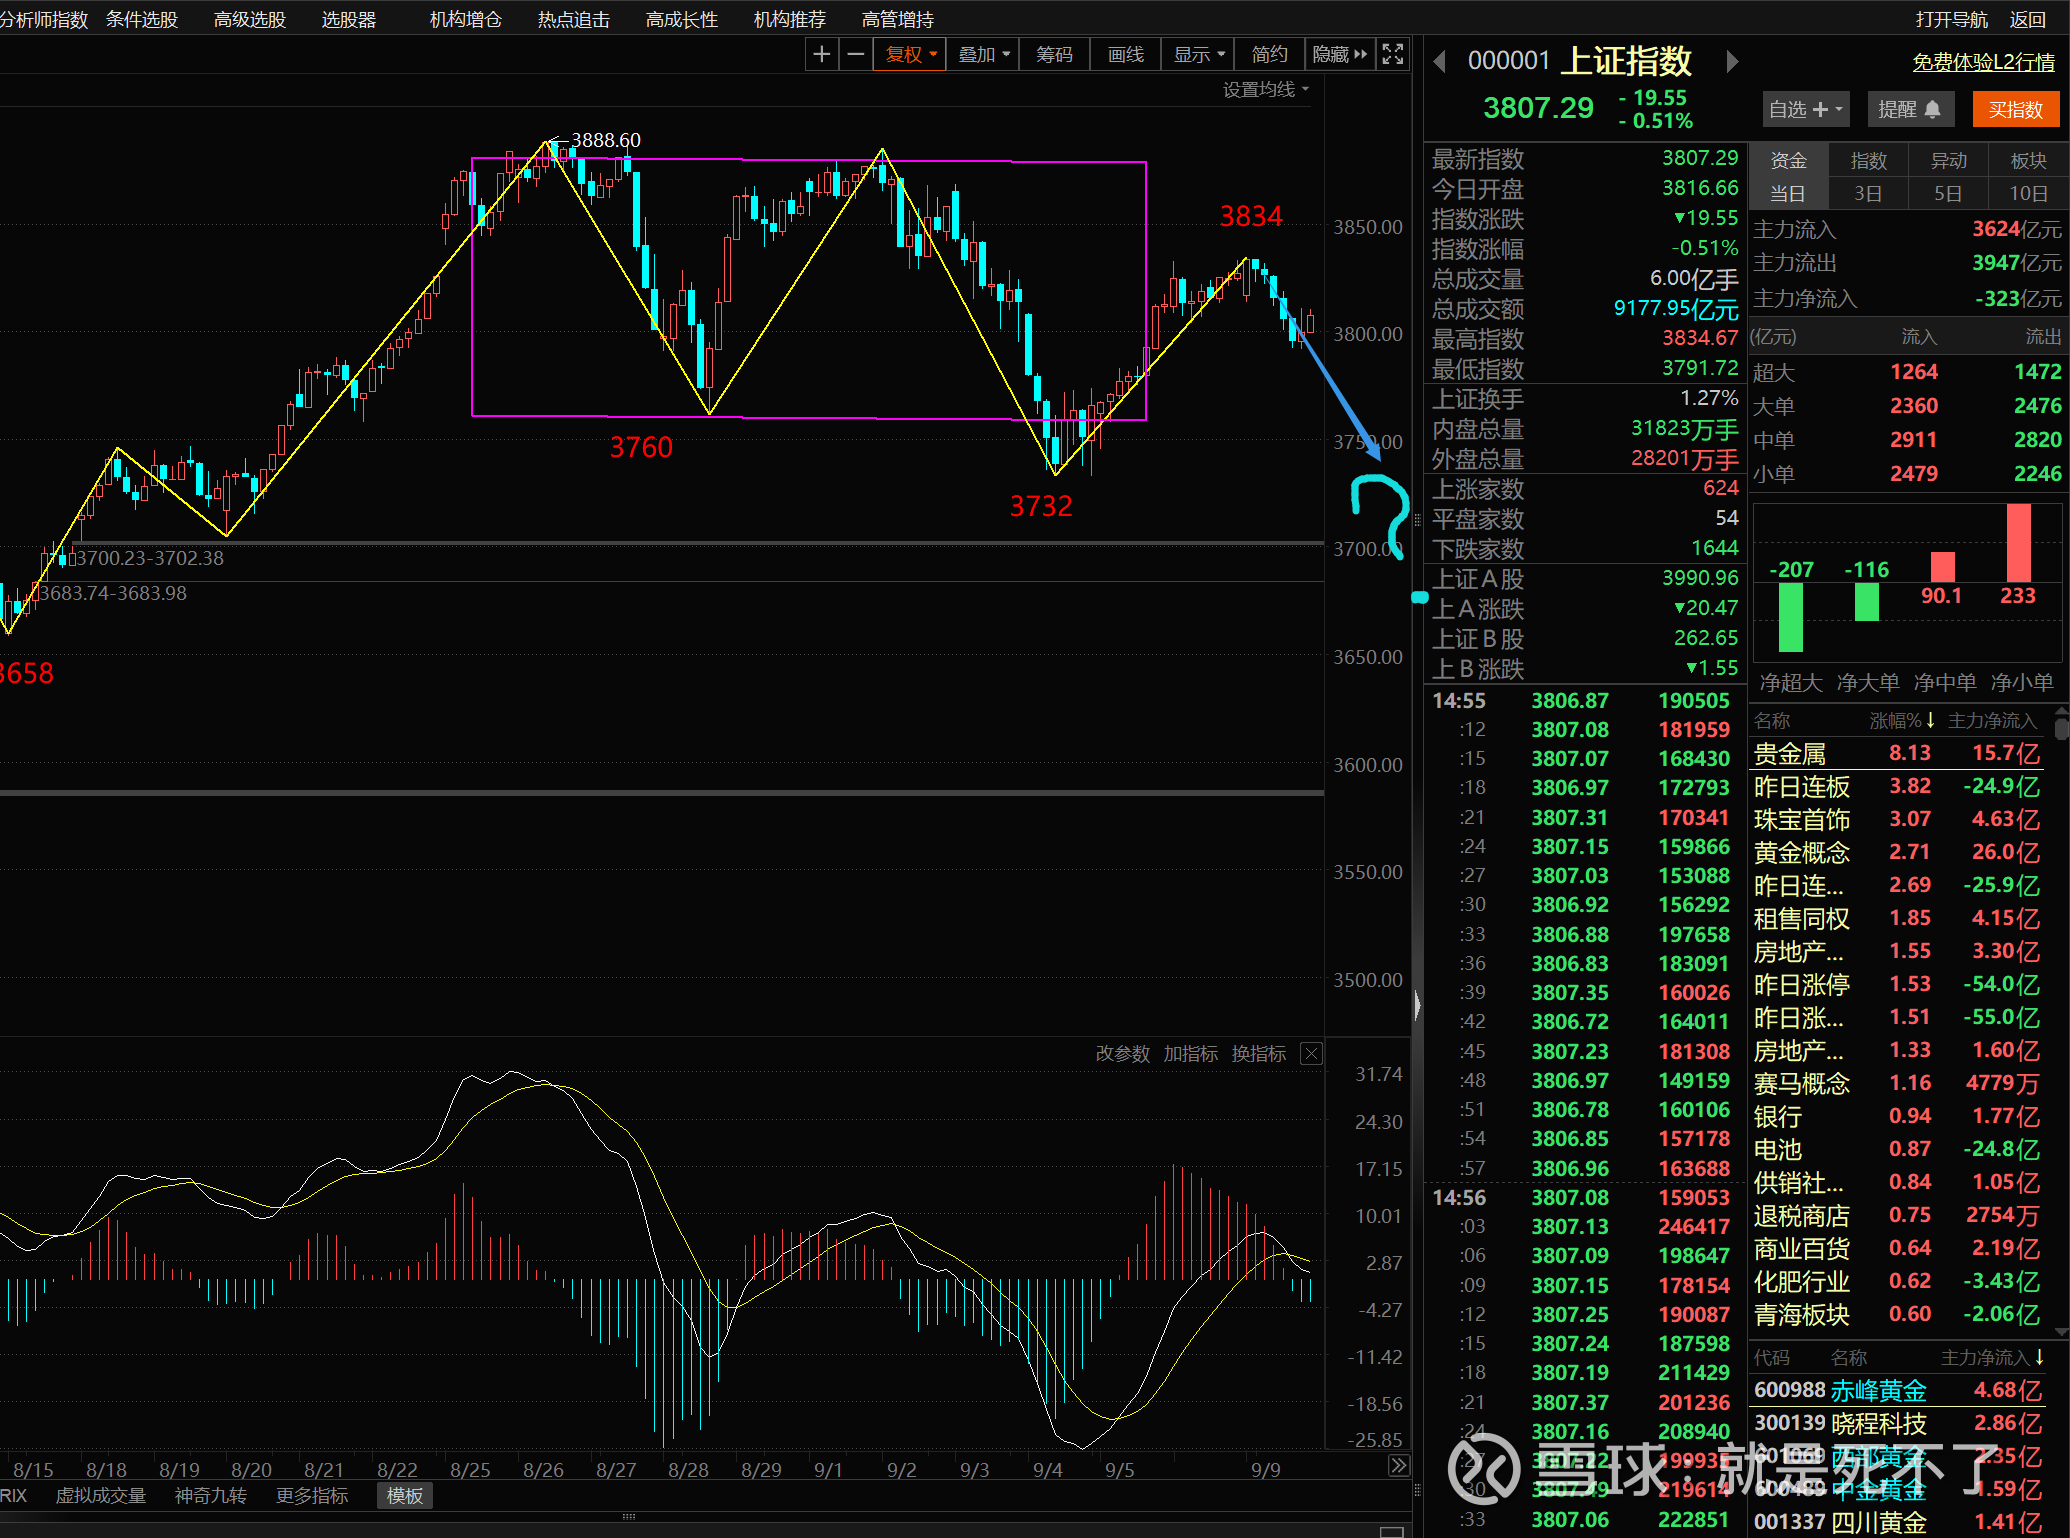Viewport: 2070px width, 1538px height.
Task: Click the fullscreen expand chart icon
Action: pyautogui.click(x=1393, y=55)
